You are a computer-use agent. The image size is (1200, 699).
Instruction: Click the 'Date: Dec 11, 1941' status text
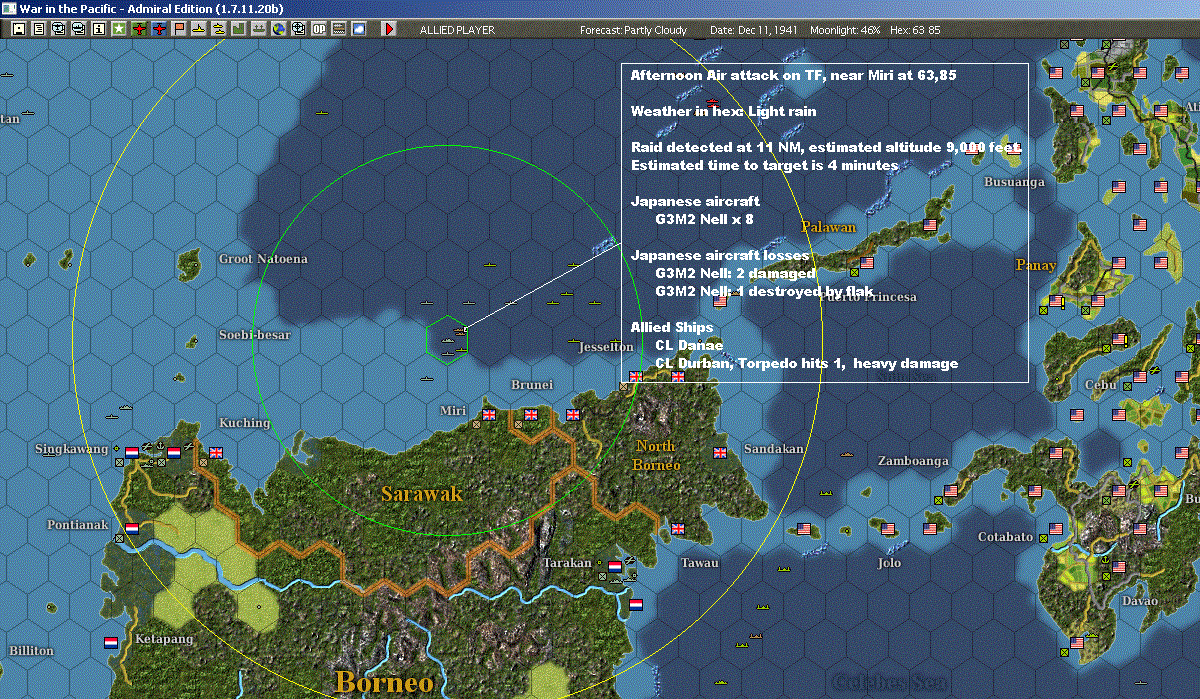[753, 30]
